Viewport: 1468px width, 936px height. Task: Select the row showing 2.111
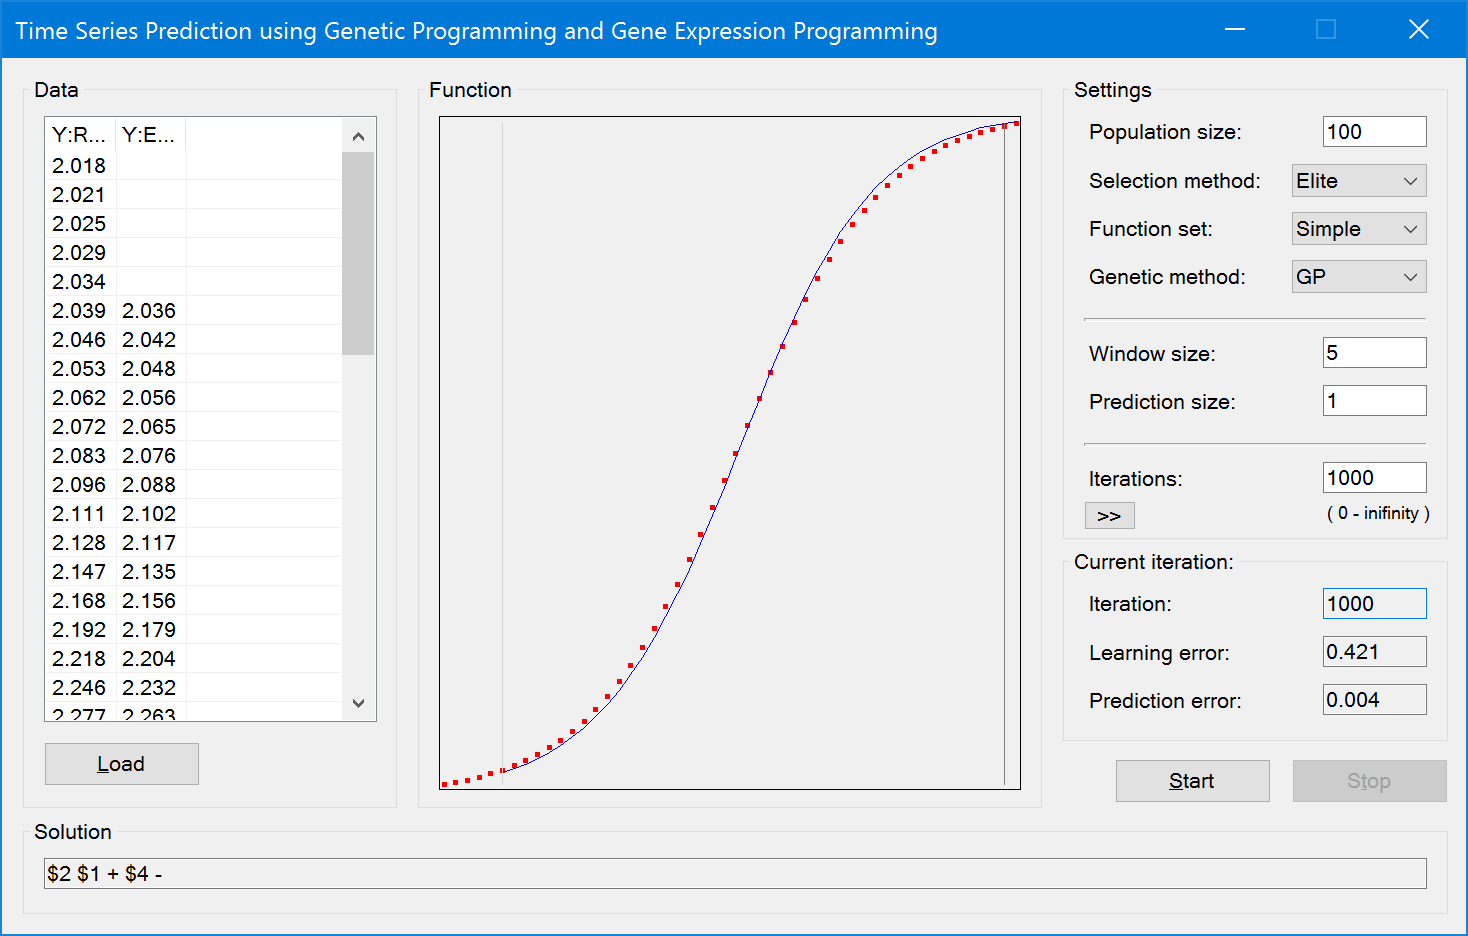point(193,514)
